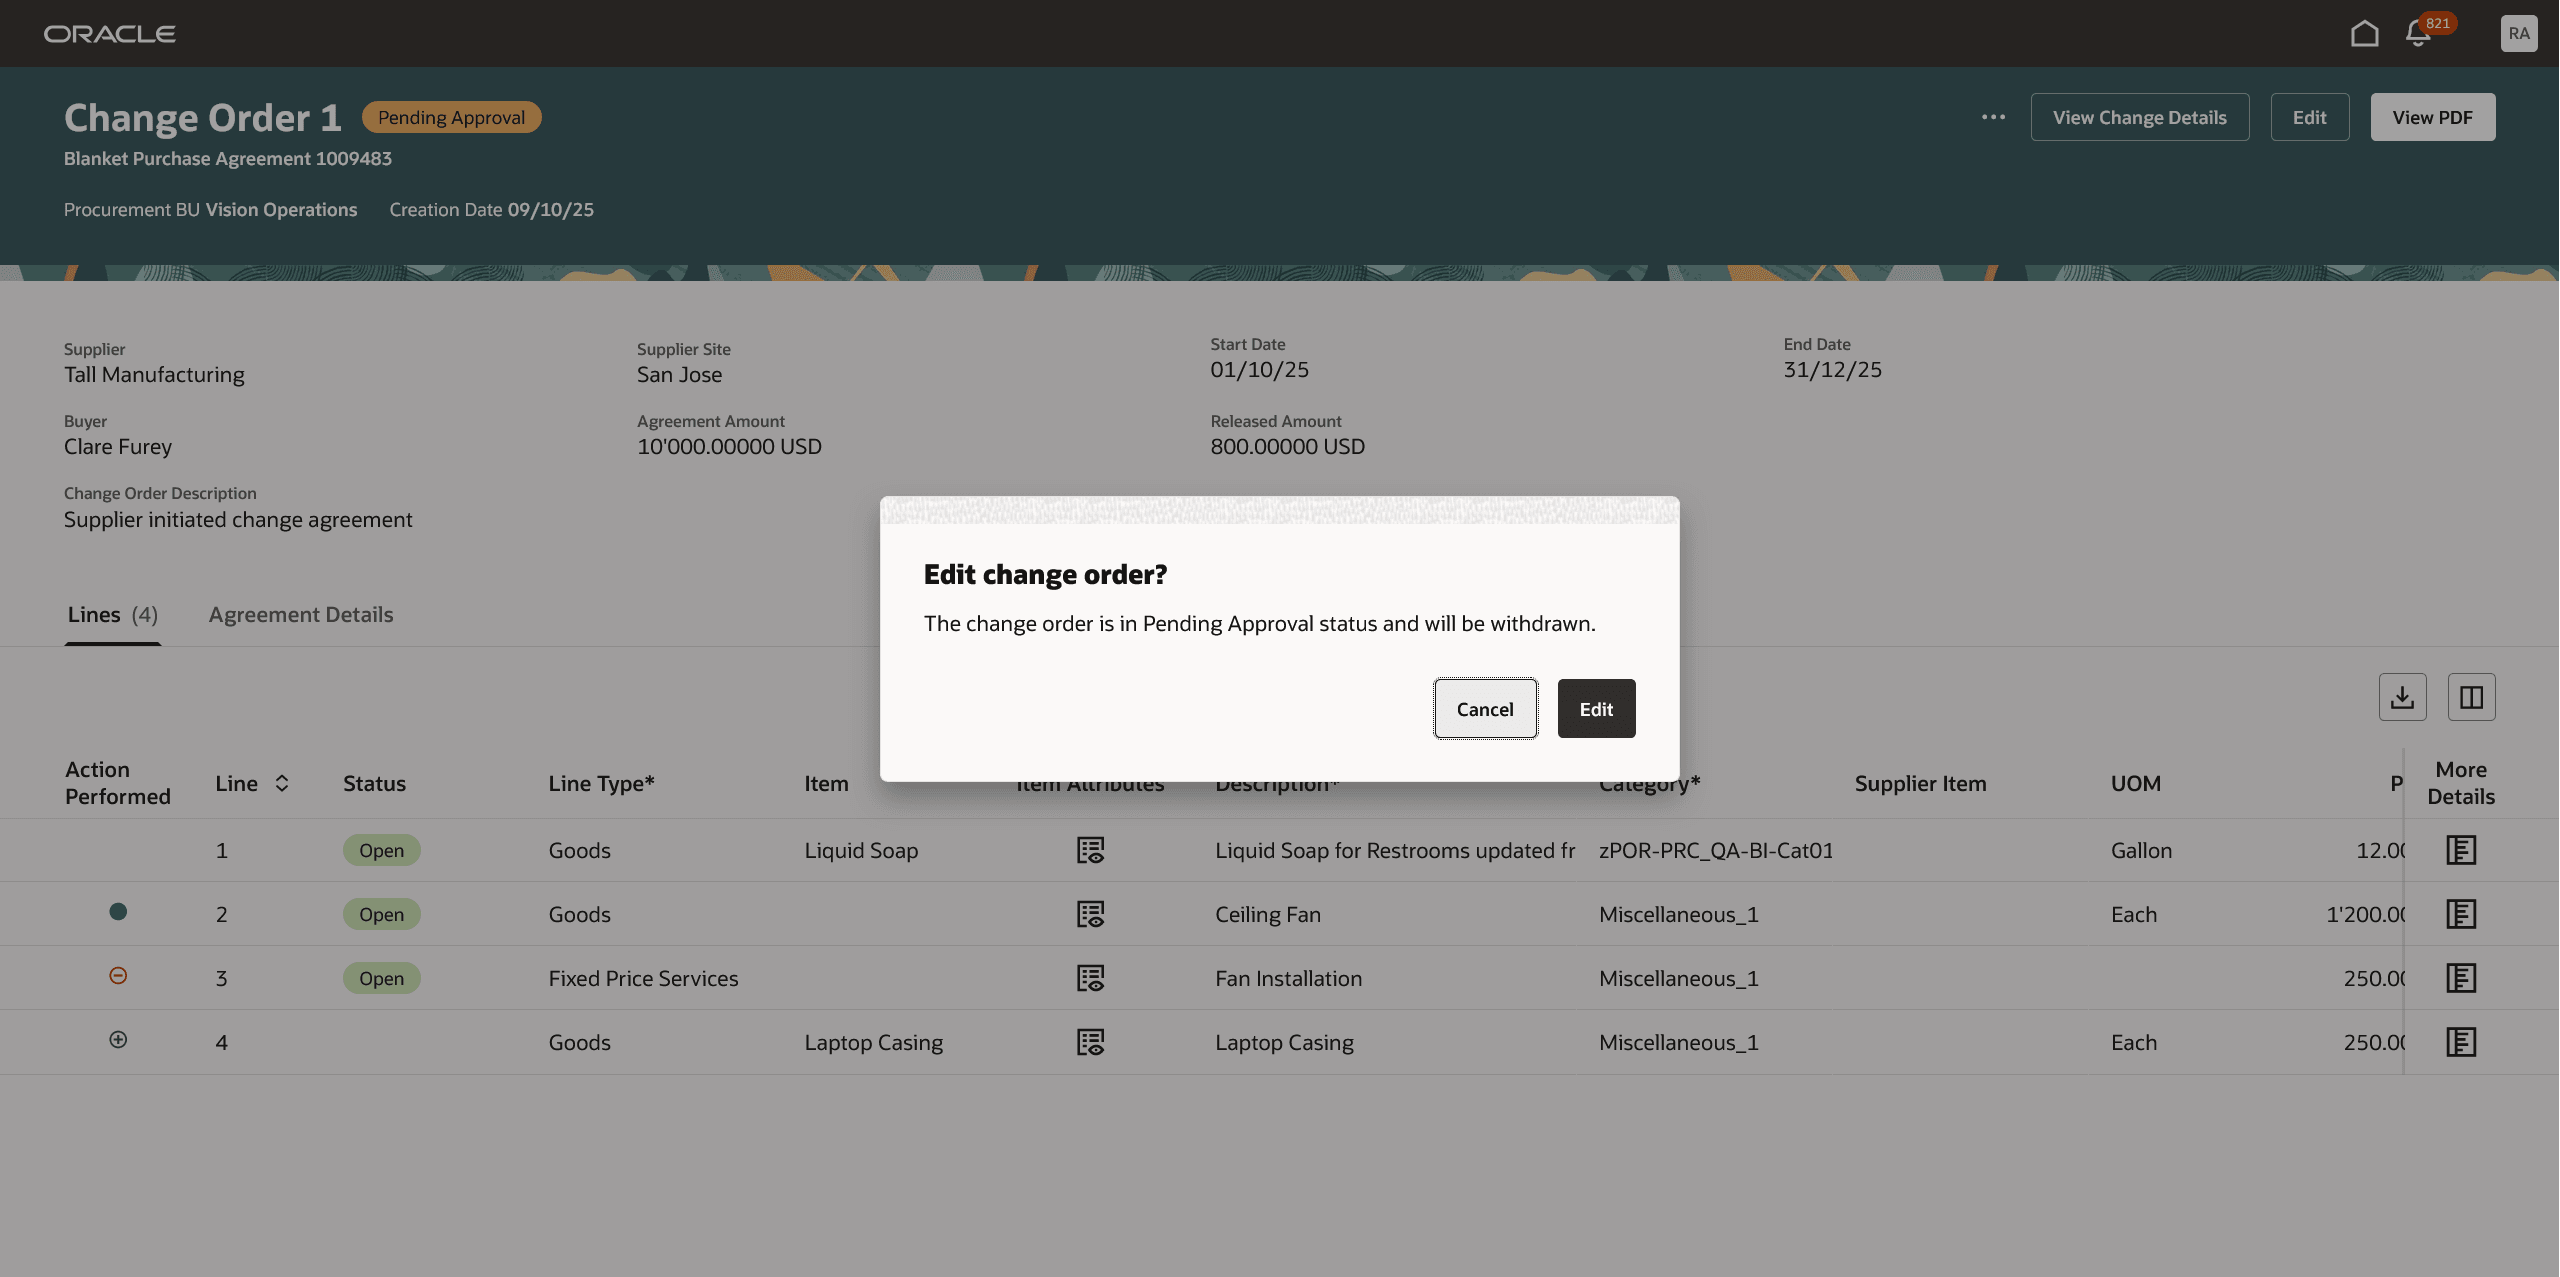Open the notifications bell icon
The image size is (2560, 1277).
pos(2417,33)
